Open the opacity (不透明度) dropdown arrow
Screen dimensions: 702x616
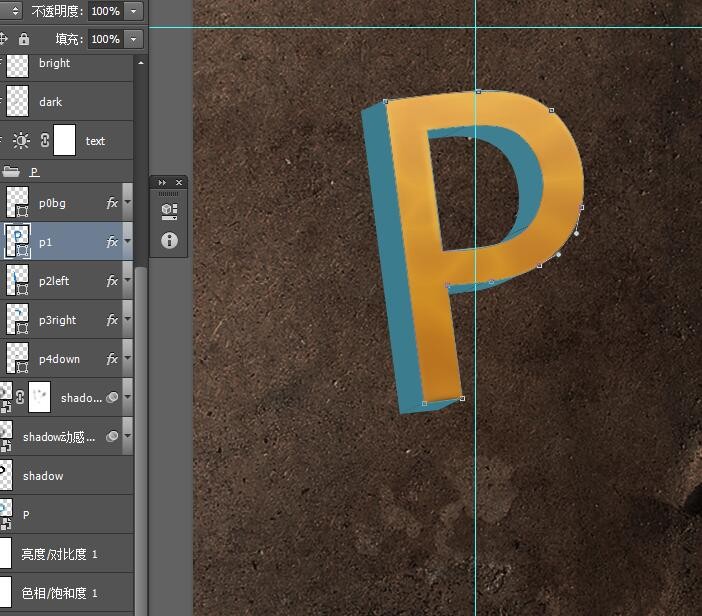[134, 11]
